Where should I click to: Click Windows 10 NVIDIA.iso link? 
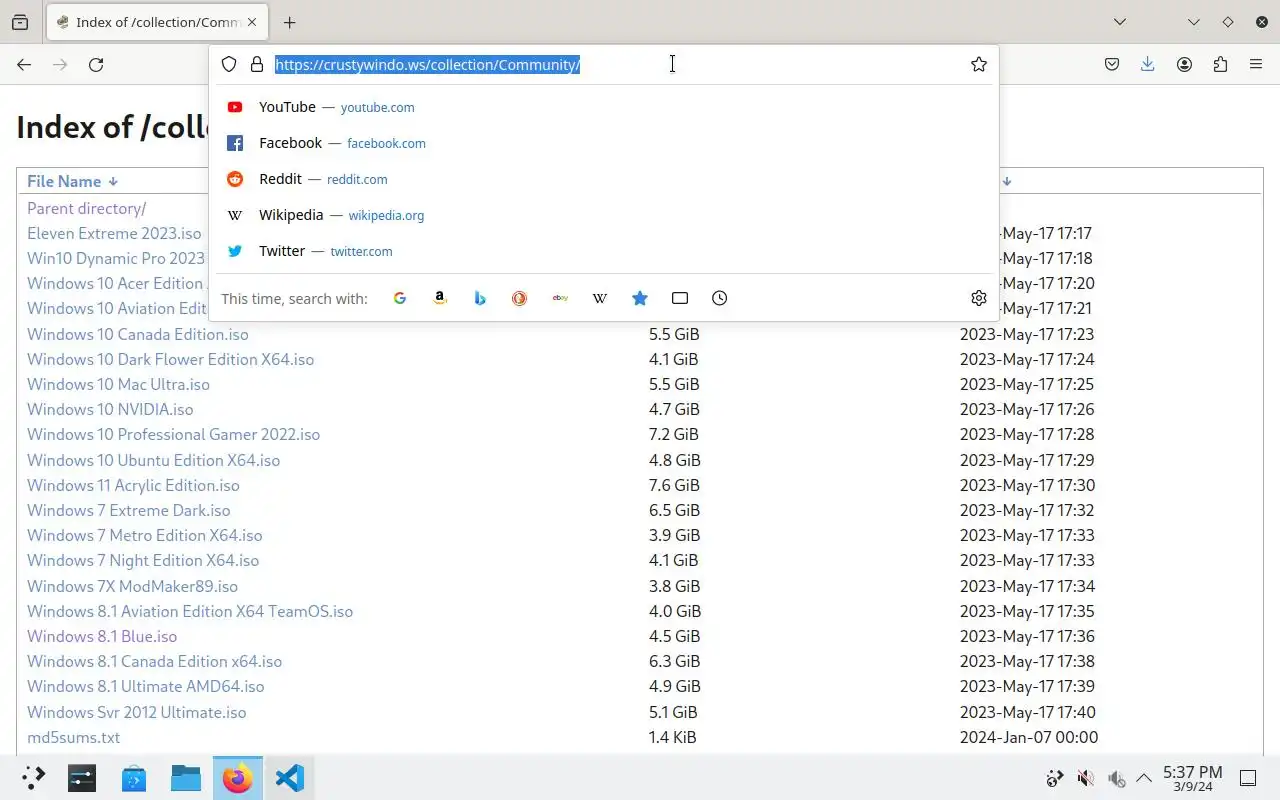110,409
